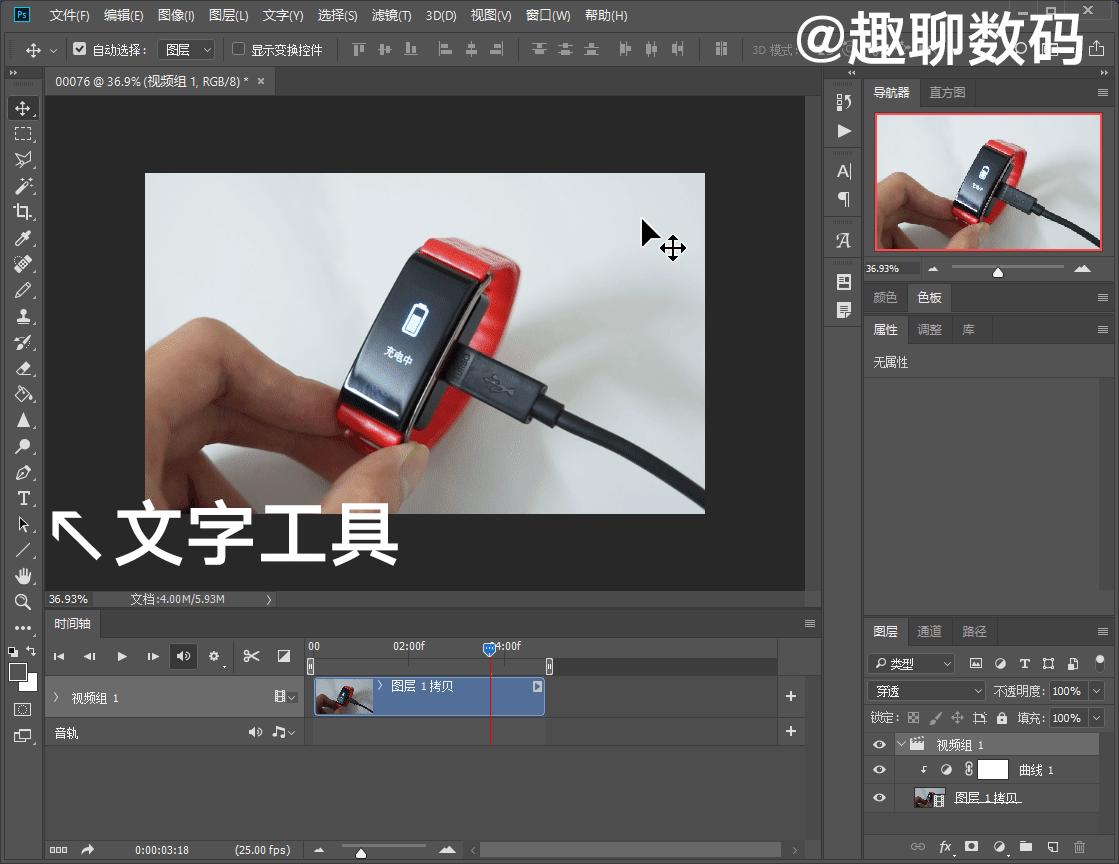This screenshot has width=1119, height=864.
Task: Select the Eyedropper tool
Action: tap(24, 238)
